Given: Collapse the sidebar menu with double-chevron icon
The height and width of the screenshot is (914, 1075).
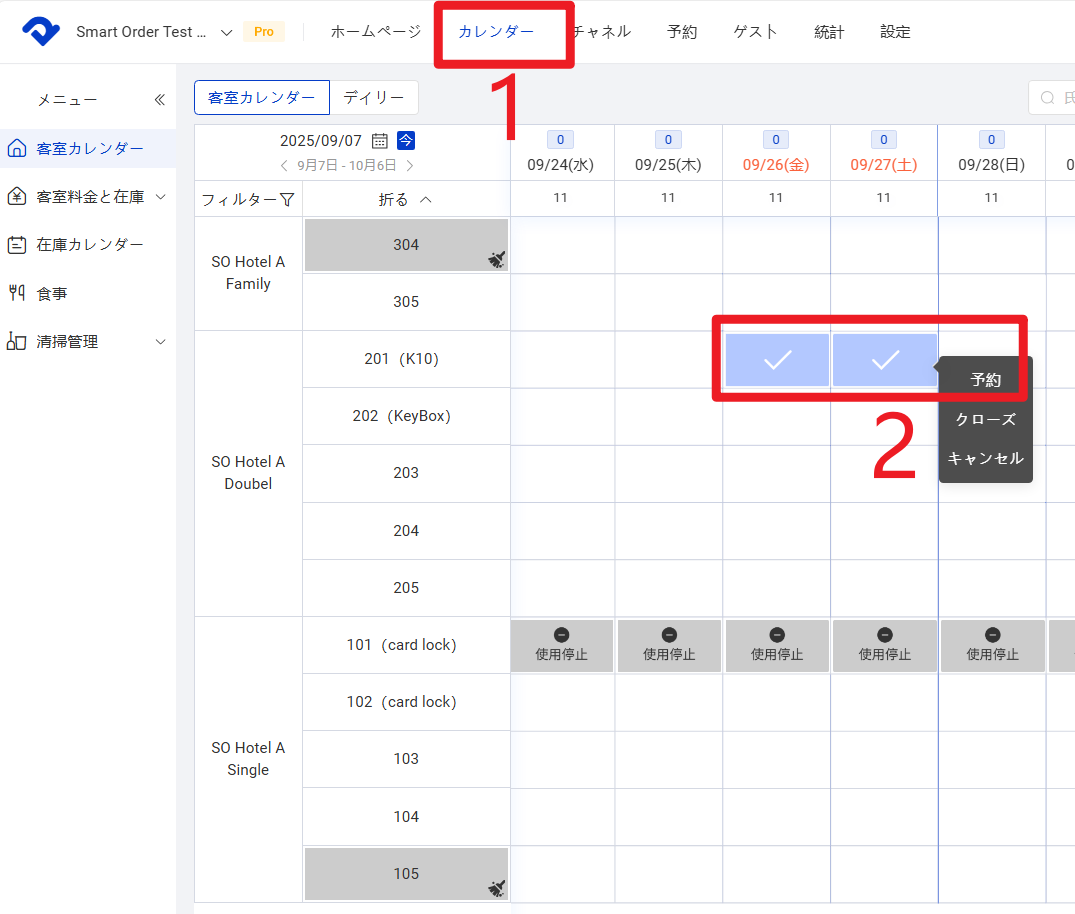Looking at the screenshot, I should (159, 100).
